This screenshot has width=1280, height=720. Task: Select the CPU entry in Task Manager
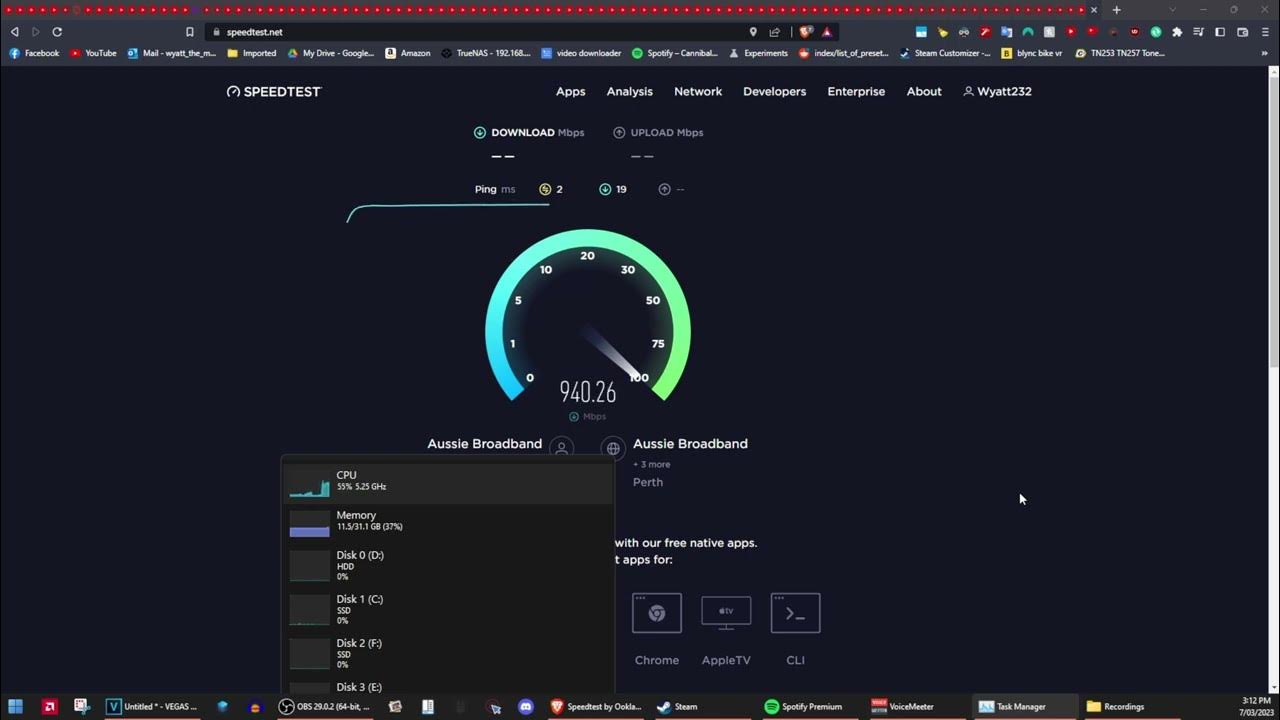coord(448,482)
